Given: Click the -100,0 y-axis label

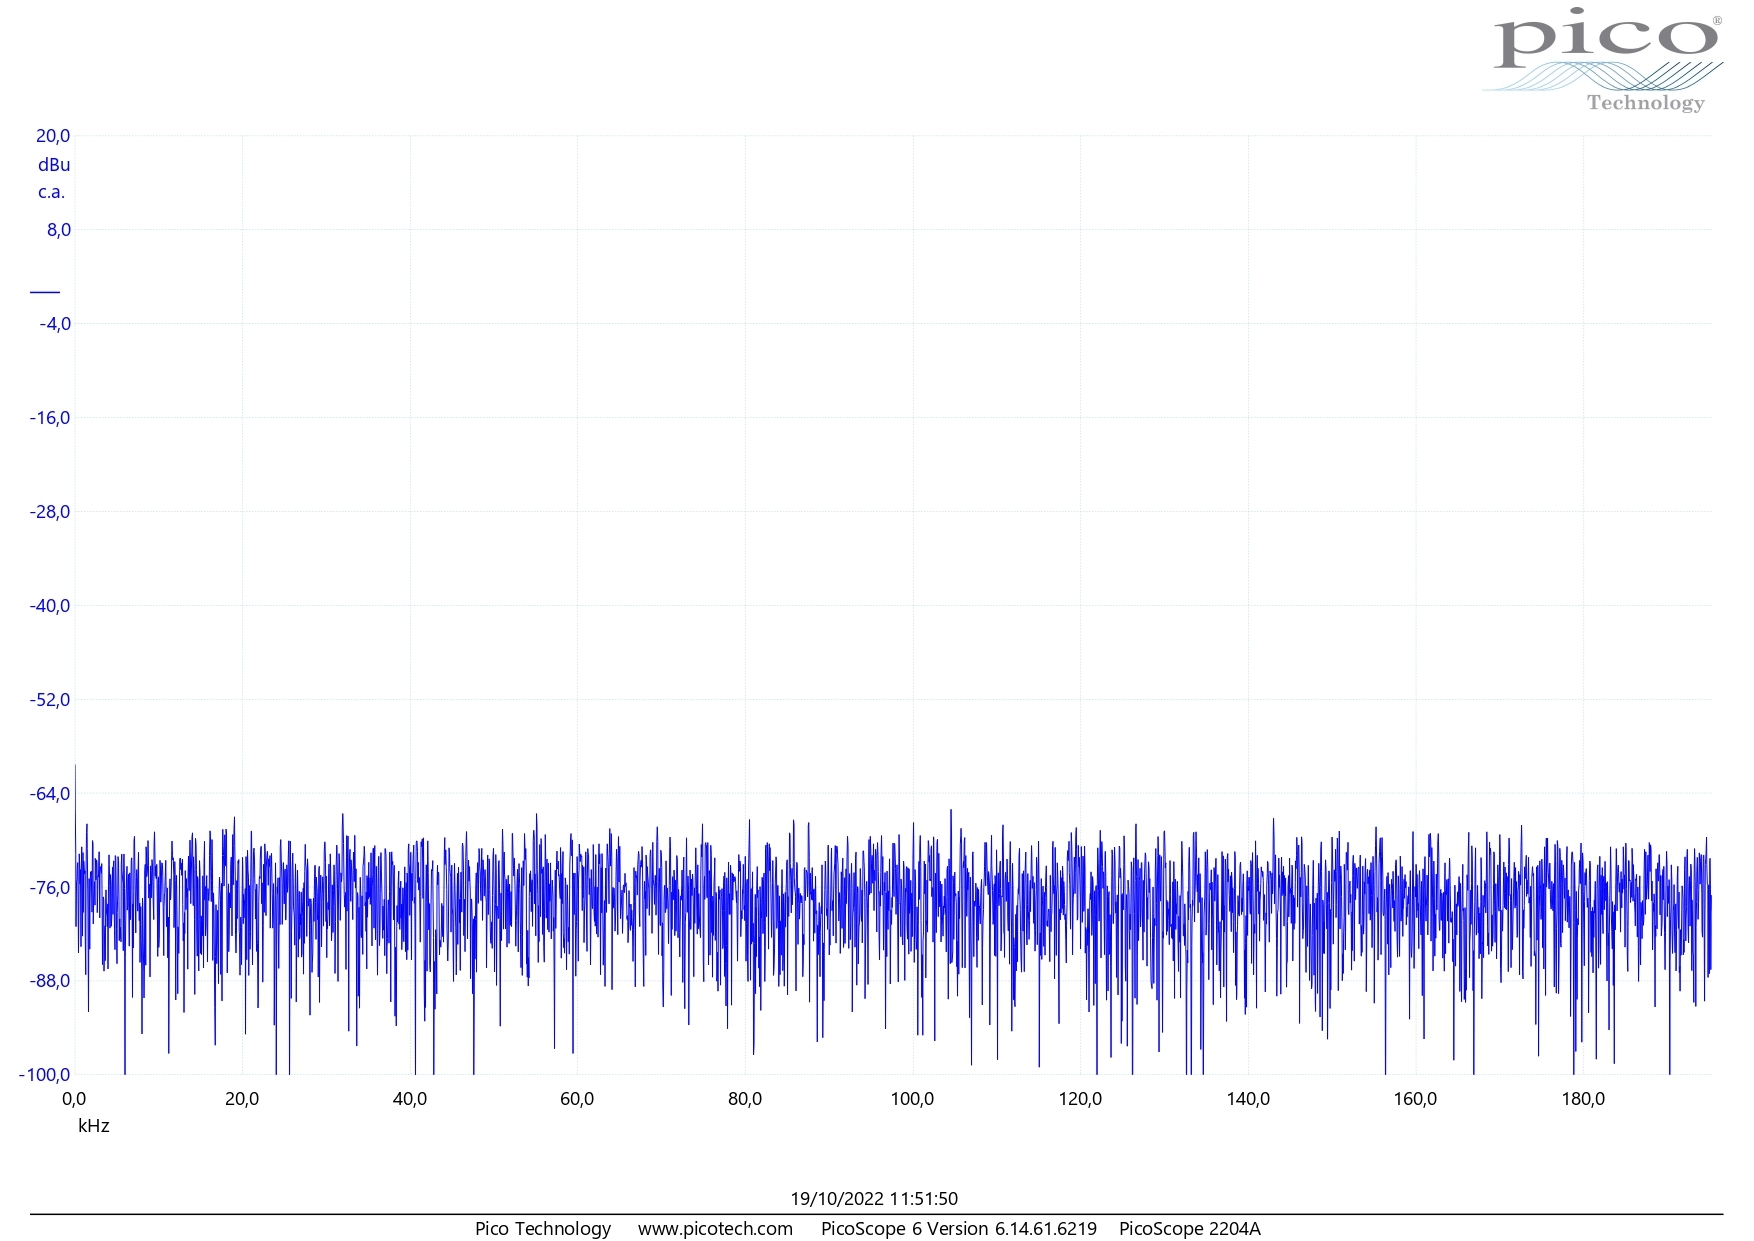Looking at the screenshot, I should click(45, 1075).
